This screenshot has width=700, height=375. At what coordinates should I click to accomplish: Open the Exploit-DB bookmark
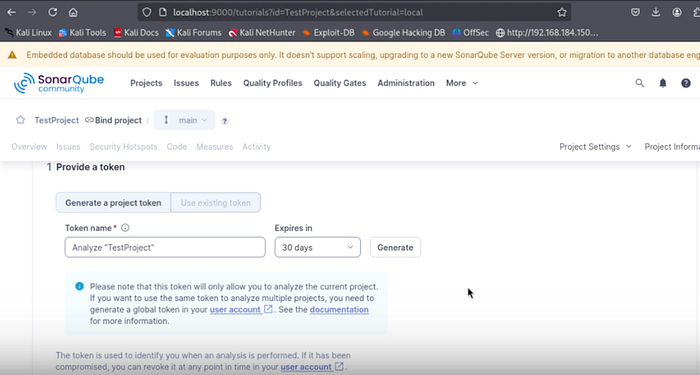pos(329,33)
